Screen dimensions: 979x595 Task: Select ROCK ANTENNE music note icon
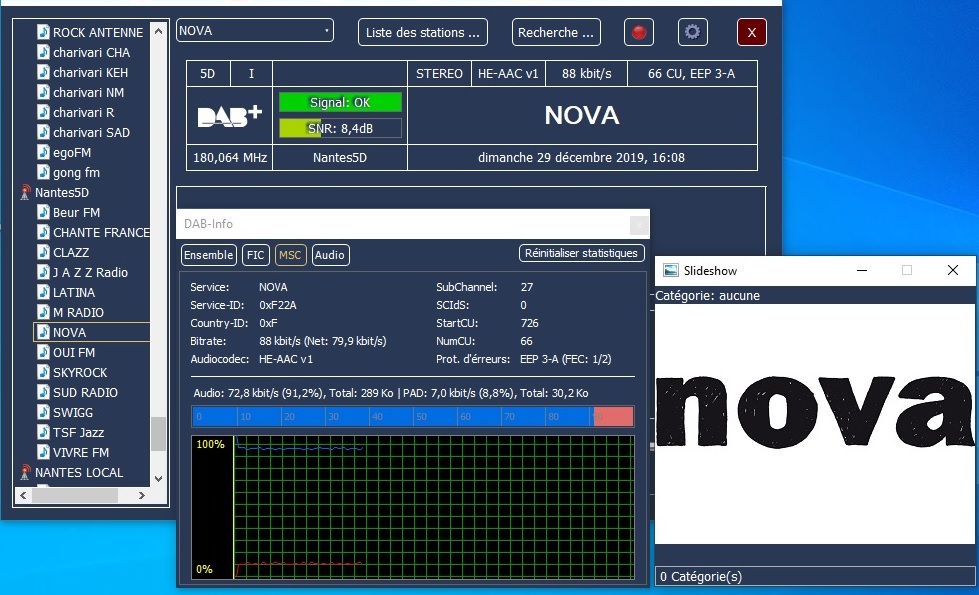coord(43,32)
